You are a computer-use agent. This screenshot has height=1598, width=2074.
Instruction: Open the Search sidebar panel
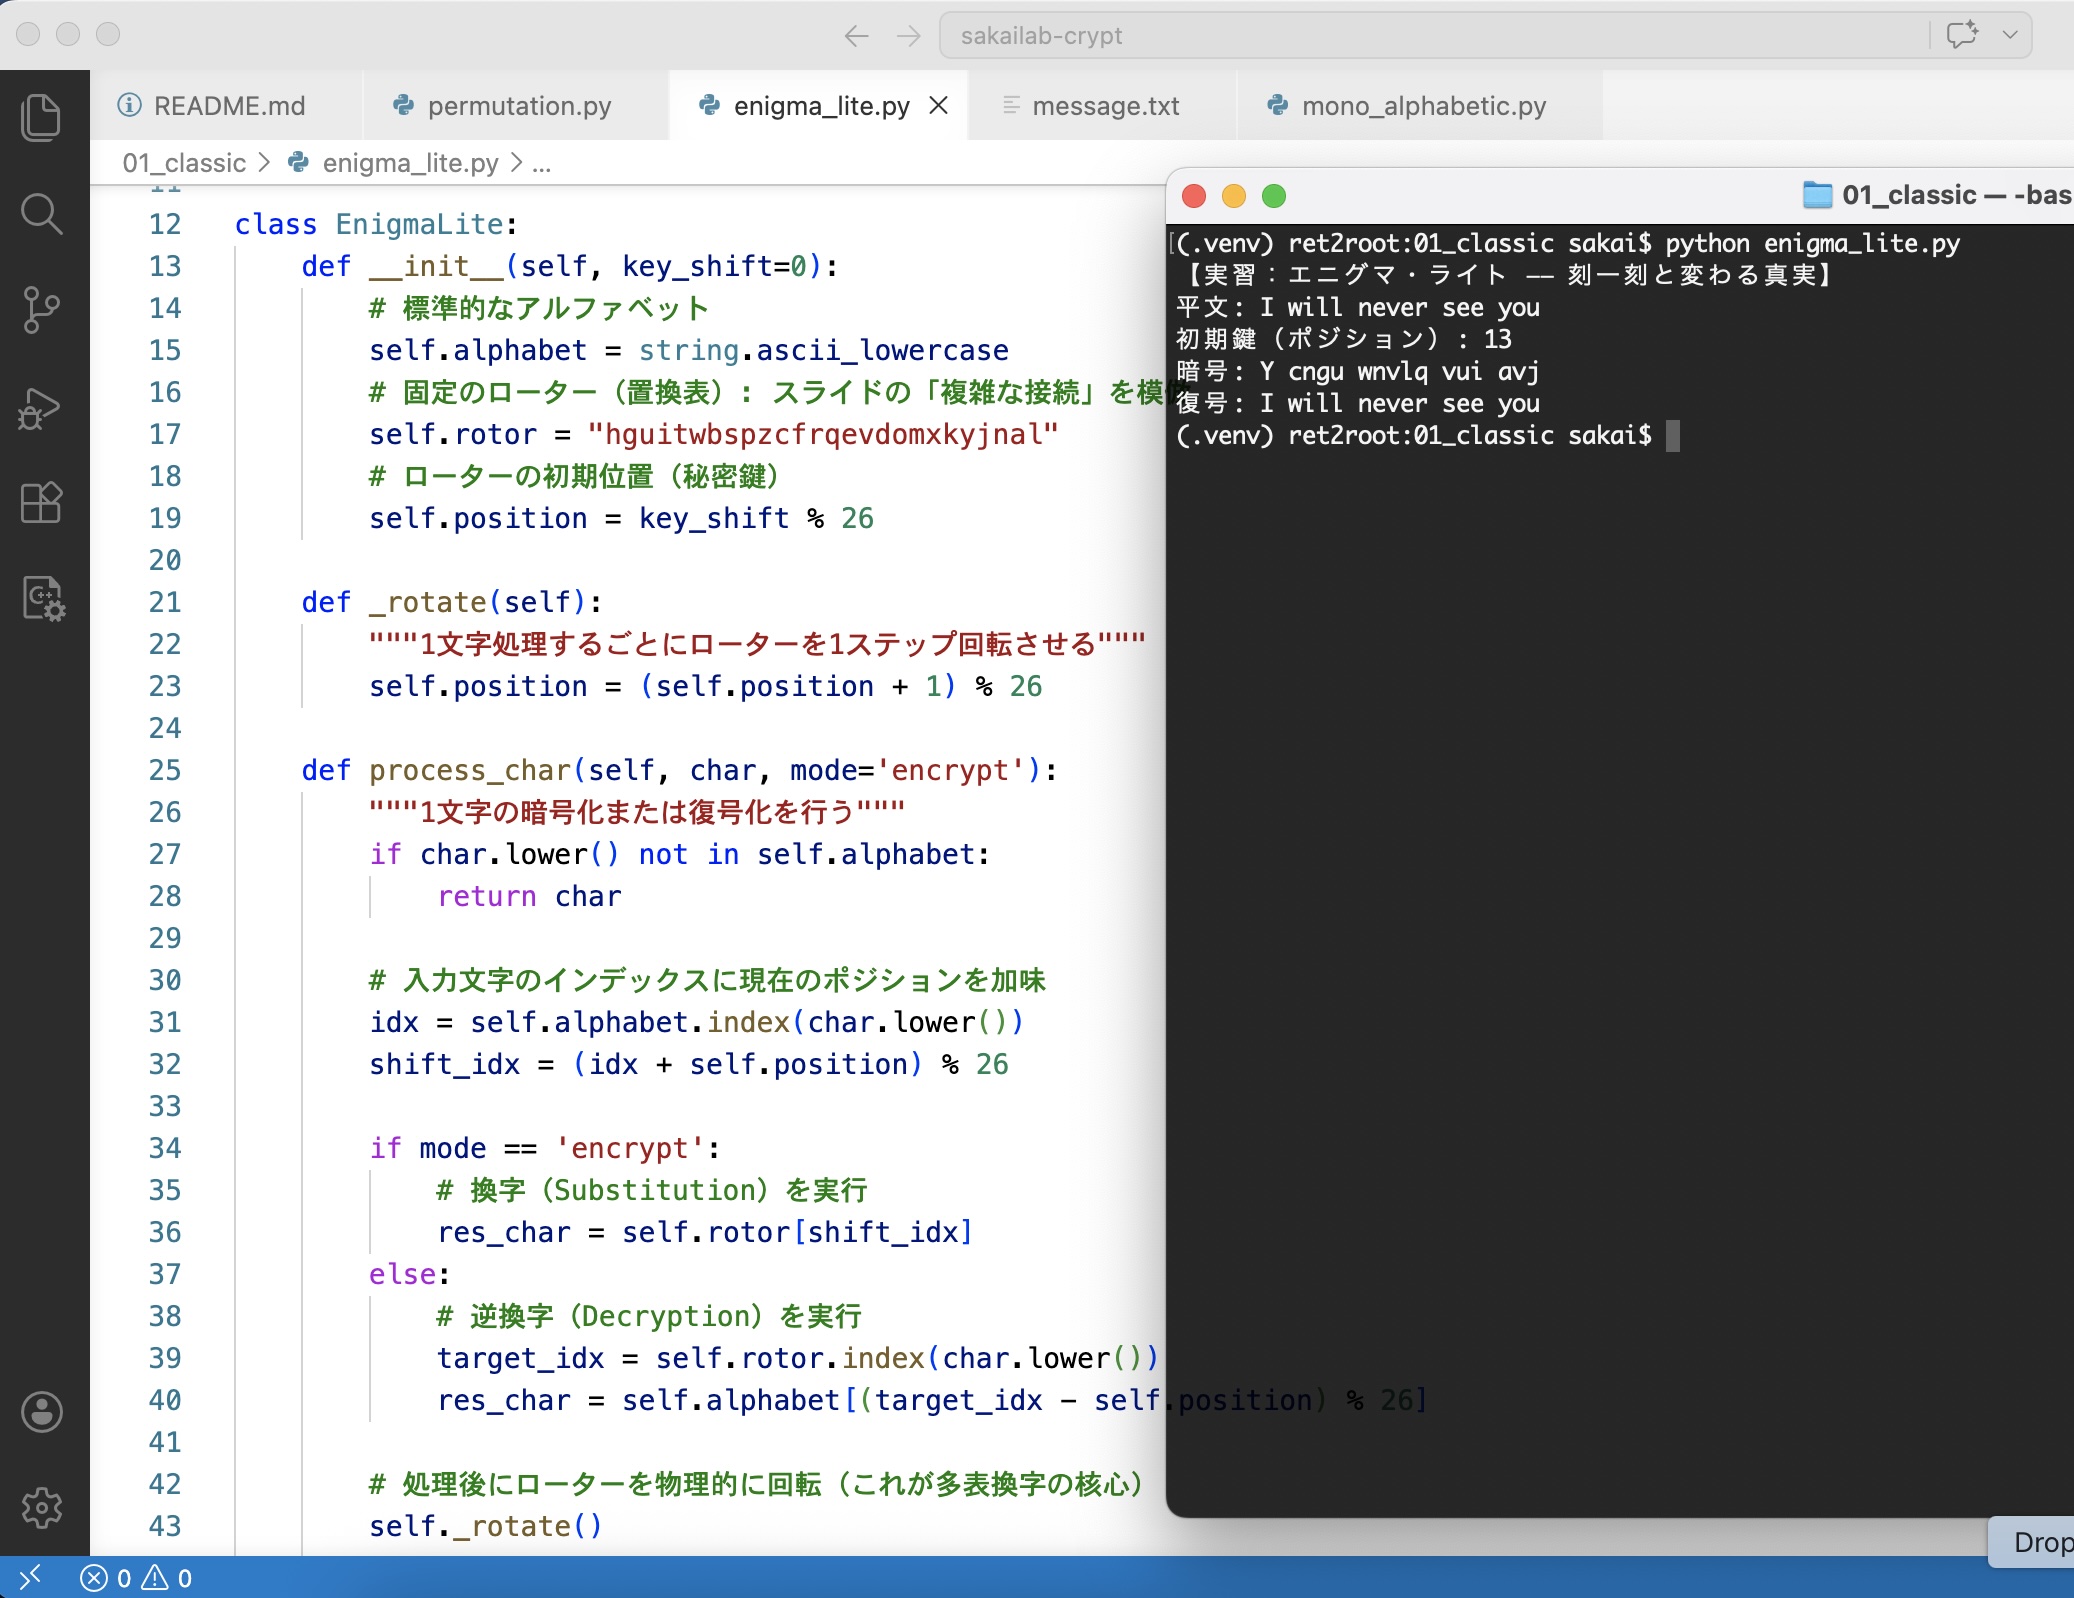point(41,214)
